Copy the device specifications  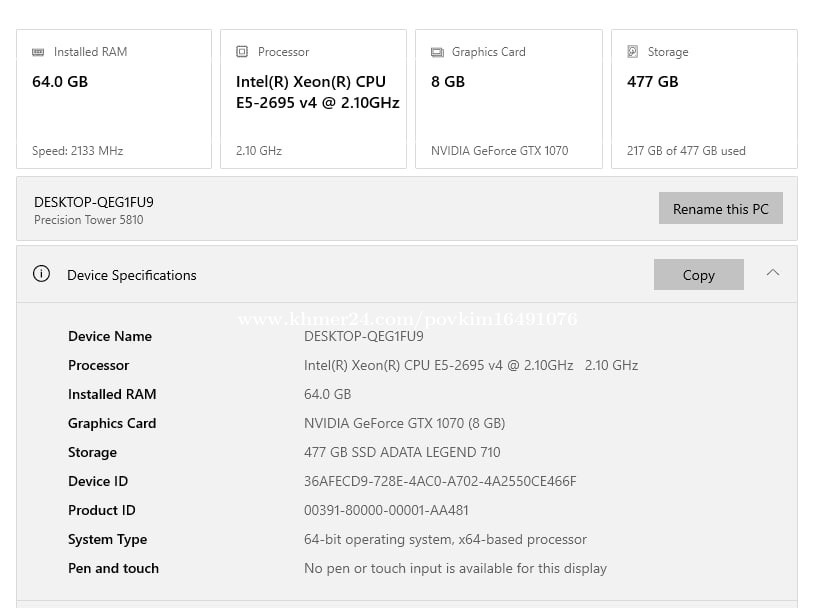point(698,275)
